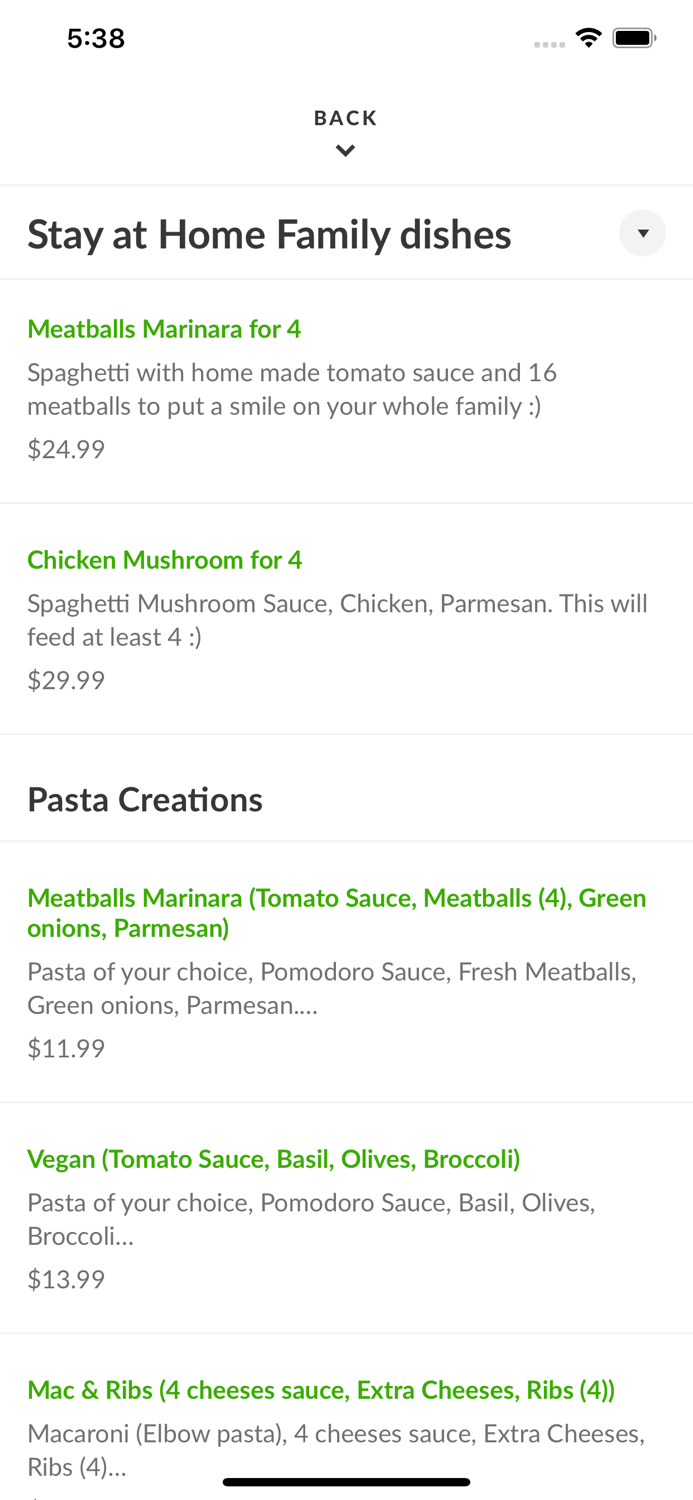The height and width of the screenshot is (1500, 693).
Task: Tap the circular arrow beside Stay at Home header
Action: click(x=643, y=233)
